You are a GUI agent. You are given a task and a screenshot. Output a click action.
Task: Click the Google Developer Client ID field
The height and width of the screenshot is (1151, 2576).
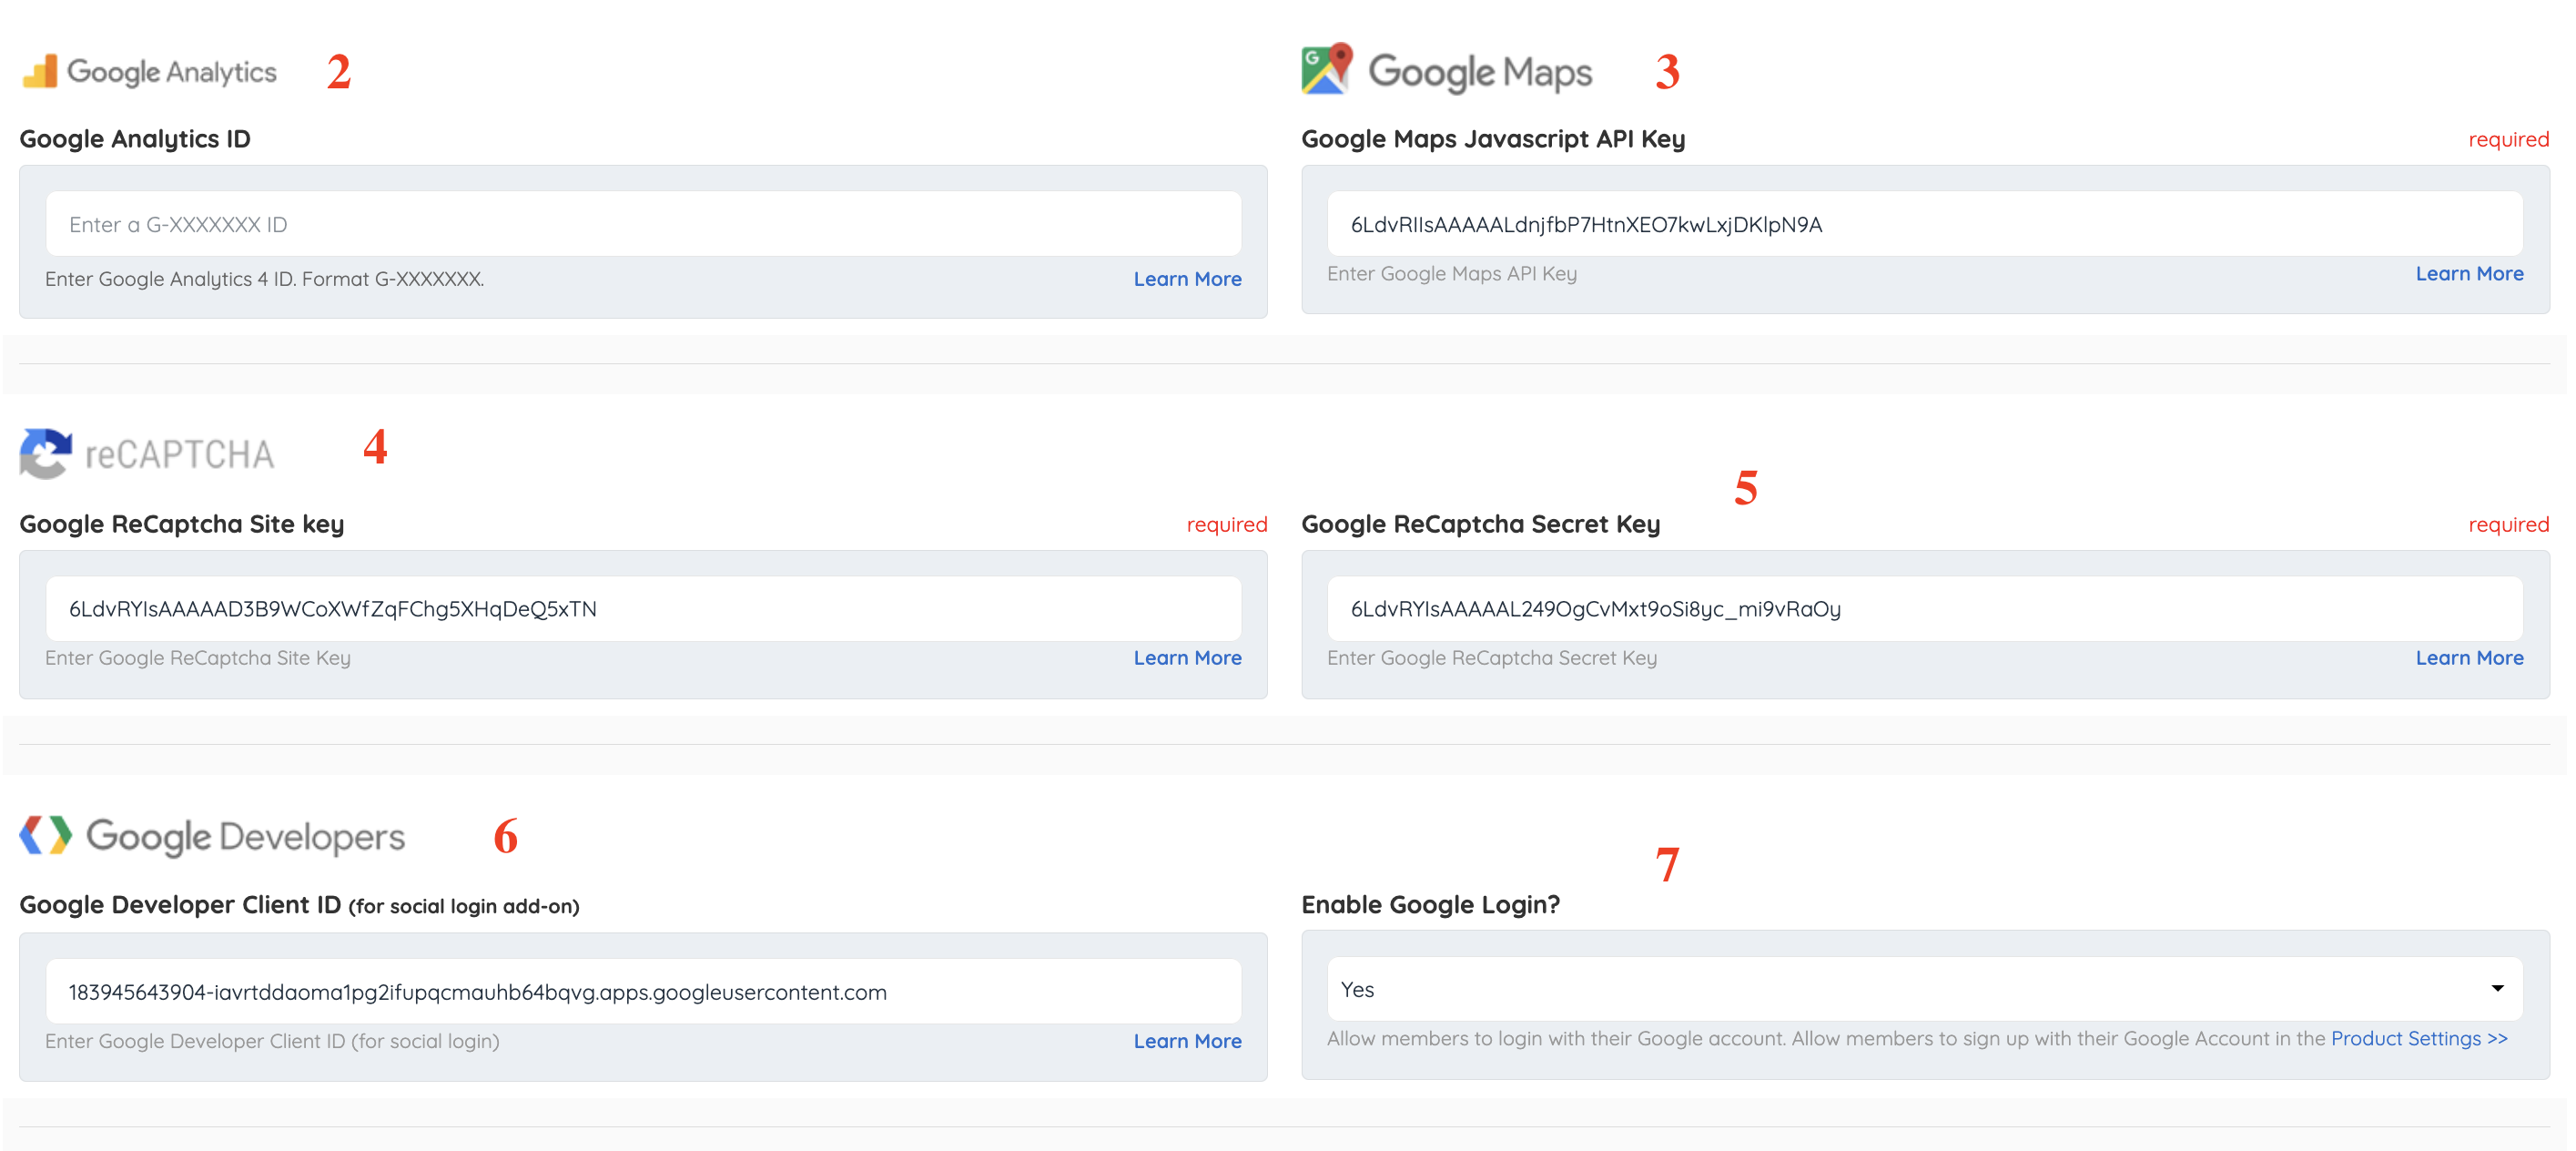(x=643, y=992)
